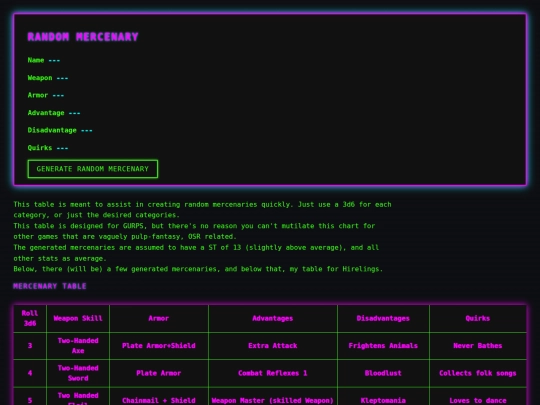Click the roll value 4 cell
540x405 pixels.
pyautogui.click(x=30, y=373)
